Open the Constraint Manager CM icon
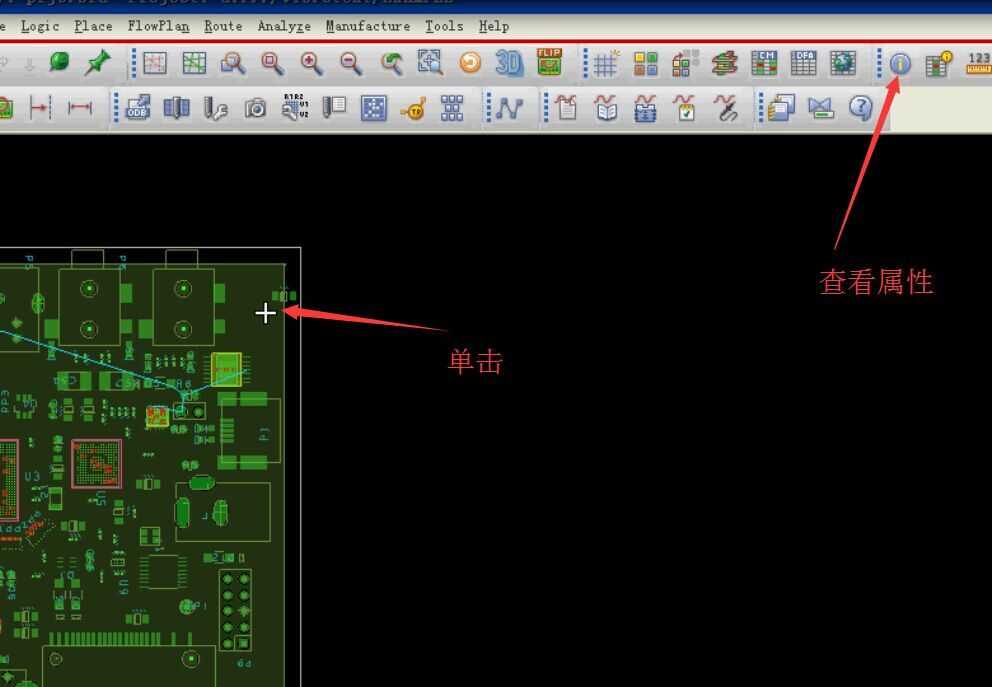This screenshot has width=992, height=687. coord(764,63)
